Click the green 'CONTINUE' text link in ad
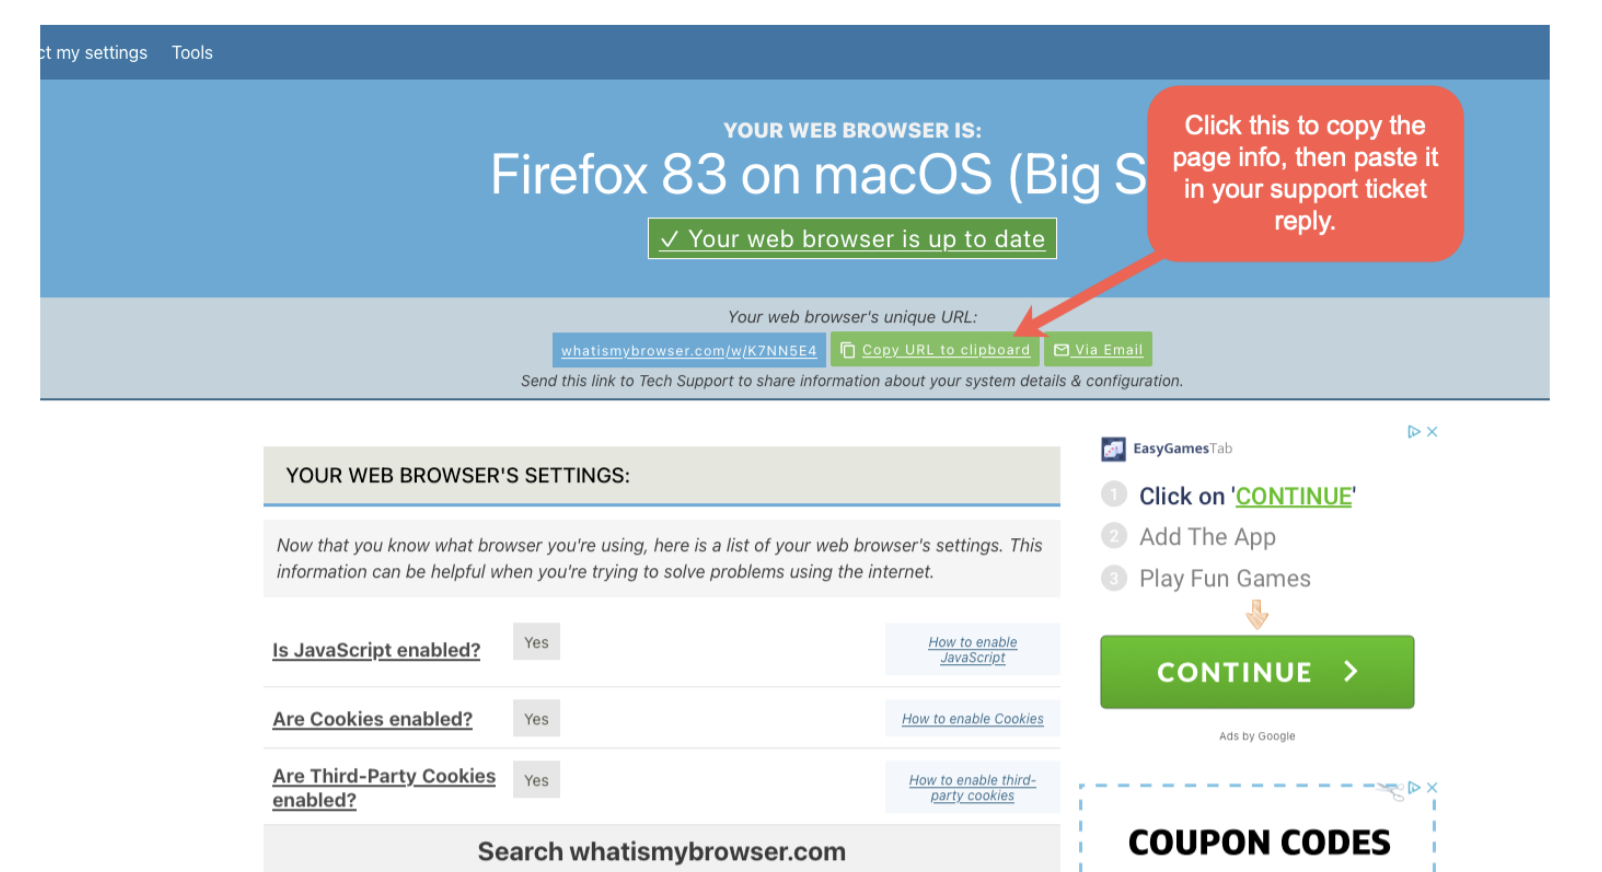 coord(1293,496)
